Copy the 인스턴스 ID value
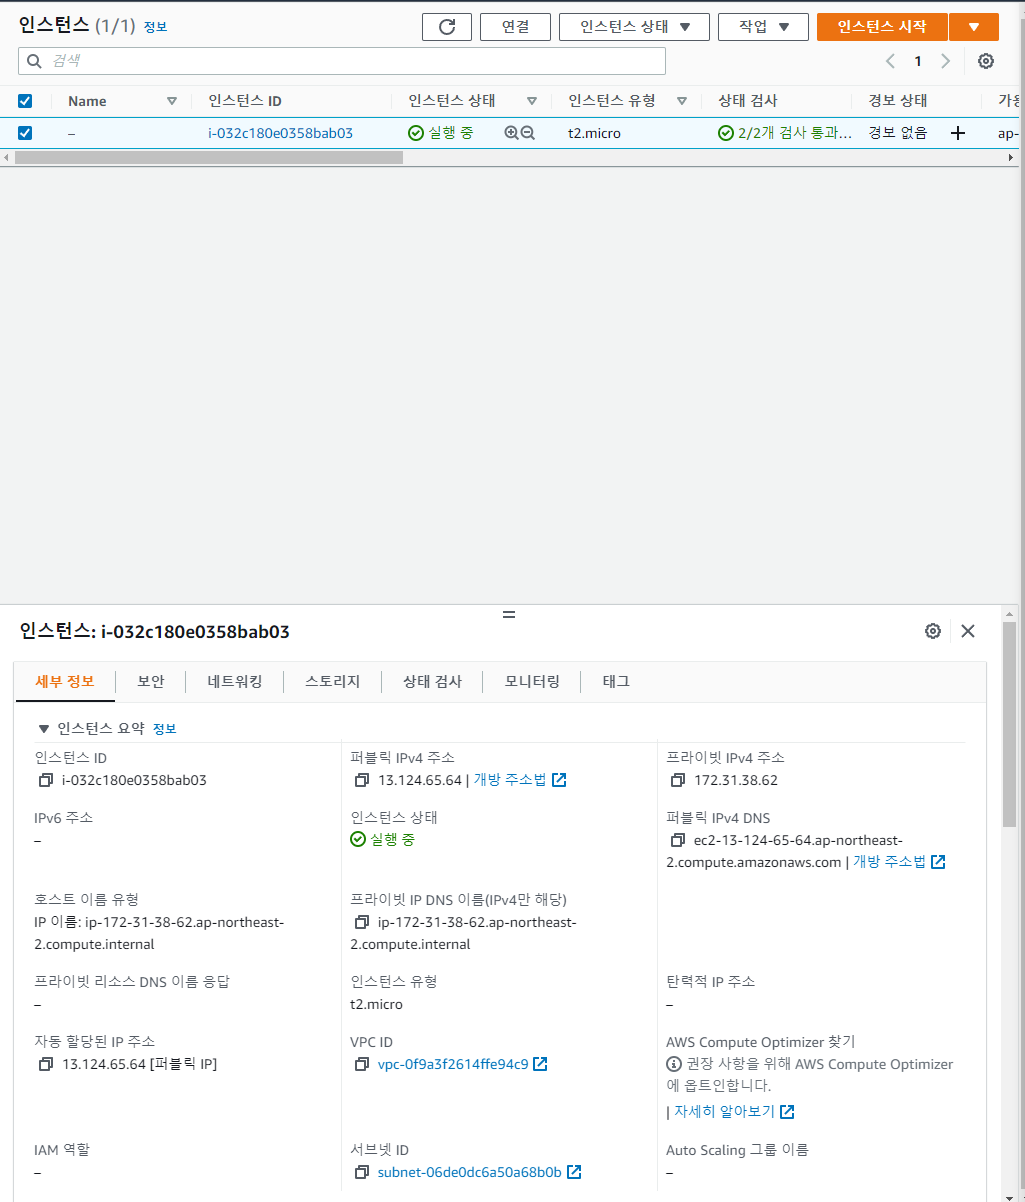Image resolution: width=1025 pixels, height=1202 pixels. (45, 780)
